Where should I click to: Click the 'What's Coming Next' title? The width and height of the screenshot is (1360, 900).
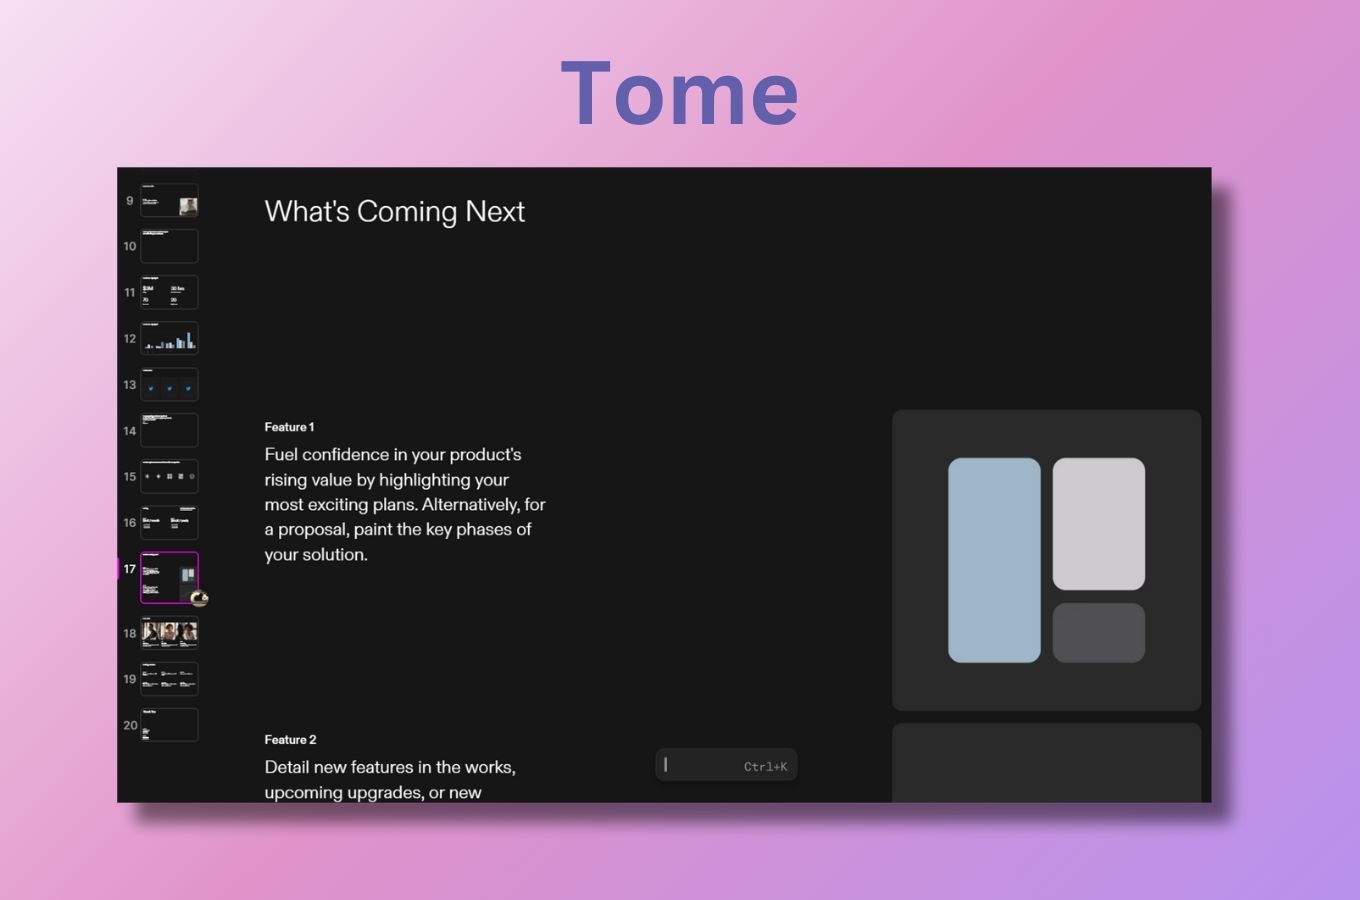click(394, 211)
